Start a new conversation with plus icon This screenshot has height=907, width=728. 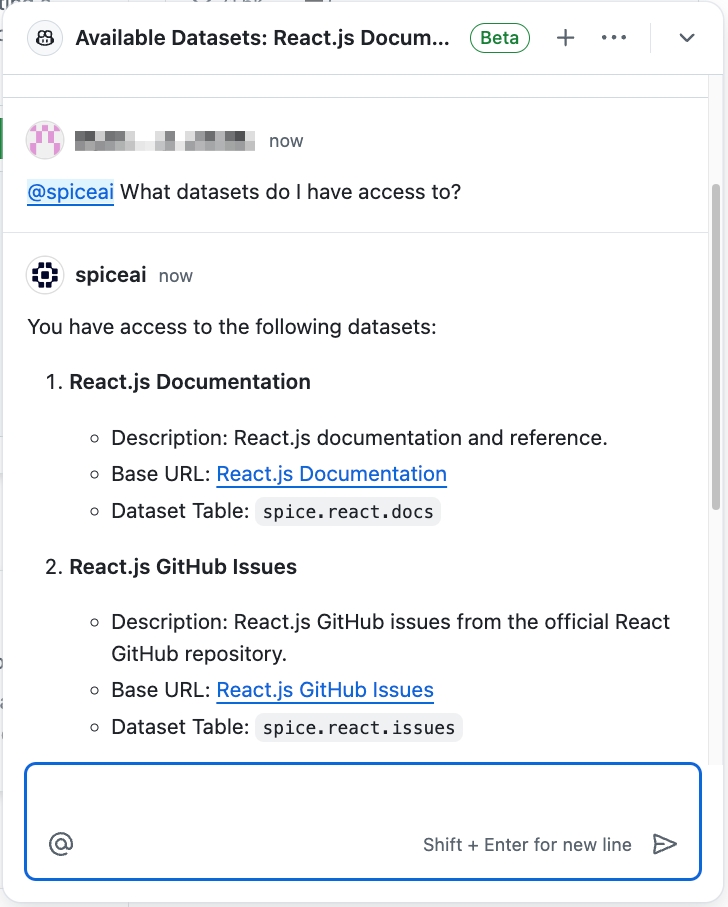coord(565,38)
